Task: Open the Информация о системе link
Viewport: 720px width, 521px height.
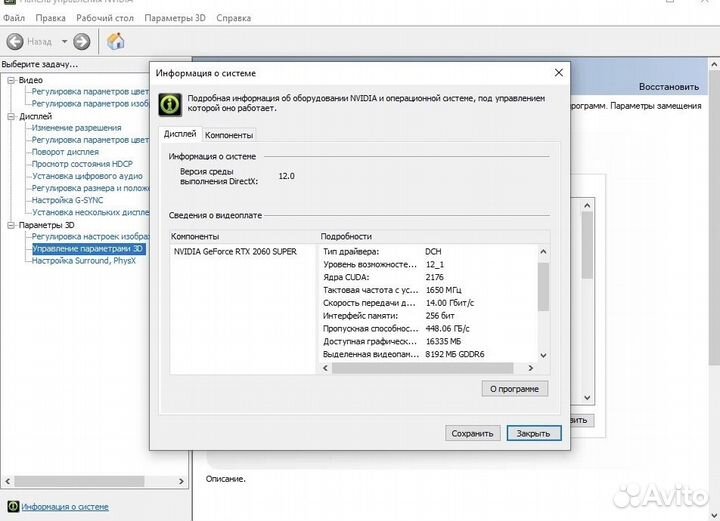Action: tap(65, 507)
